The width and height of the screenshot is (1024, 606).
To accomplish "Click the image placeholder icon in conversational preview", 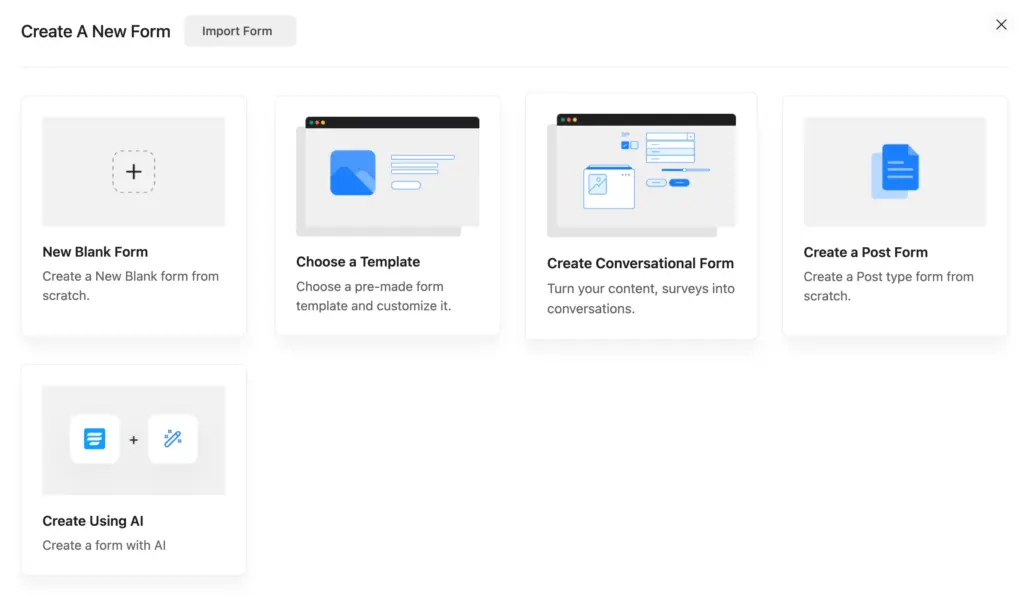I will pos(598,184).
